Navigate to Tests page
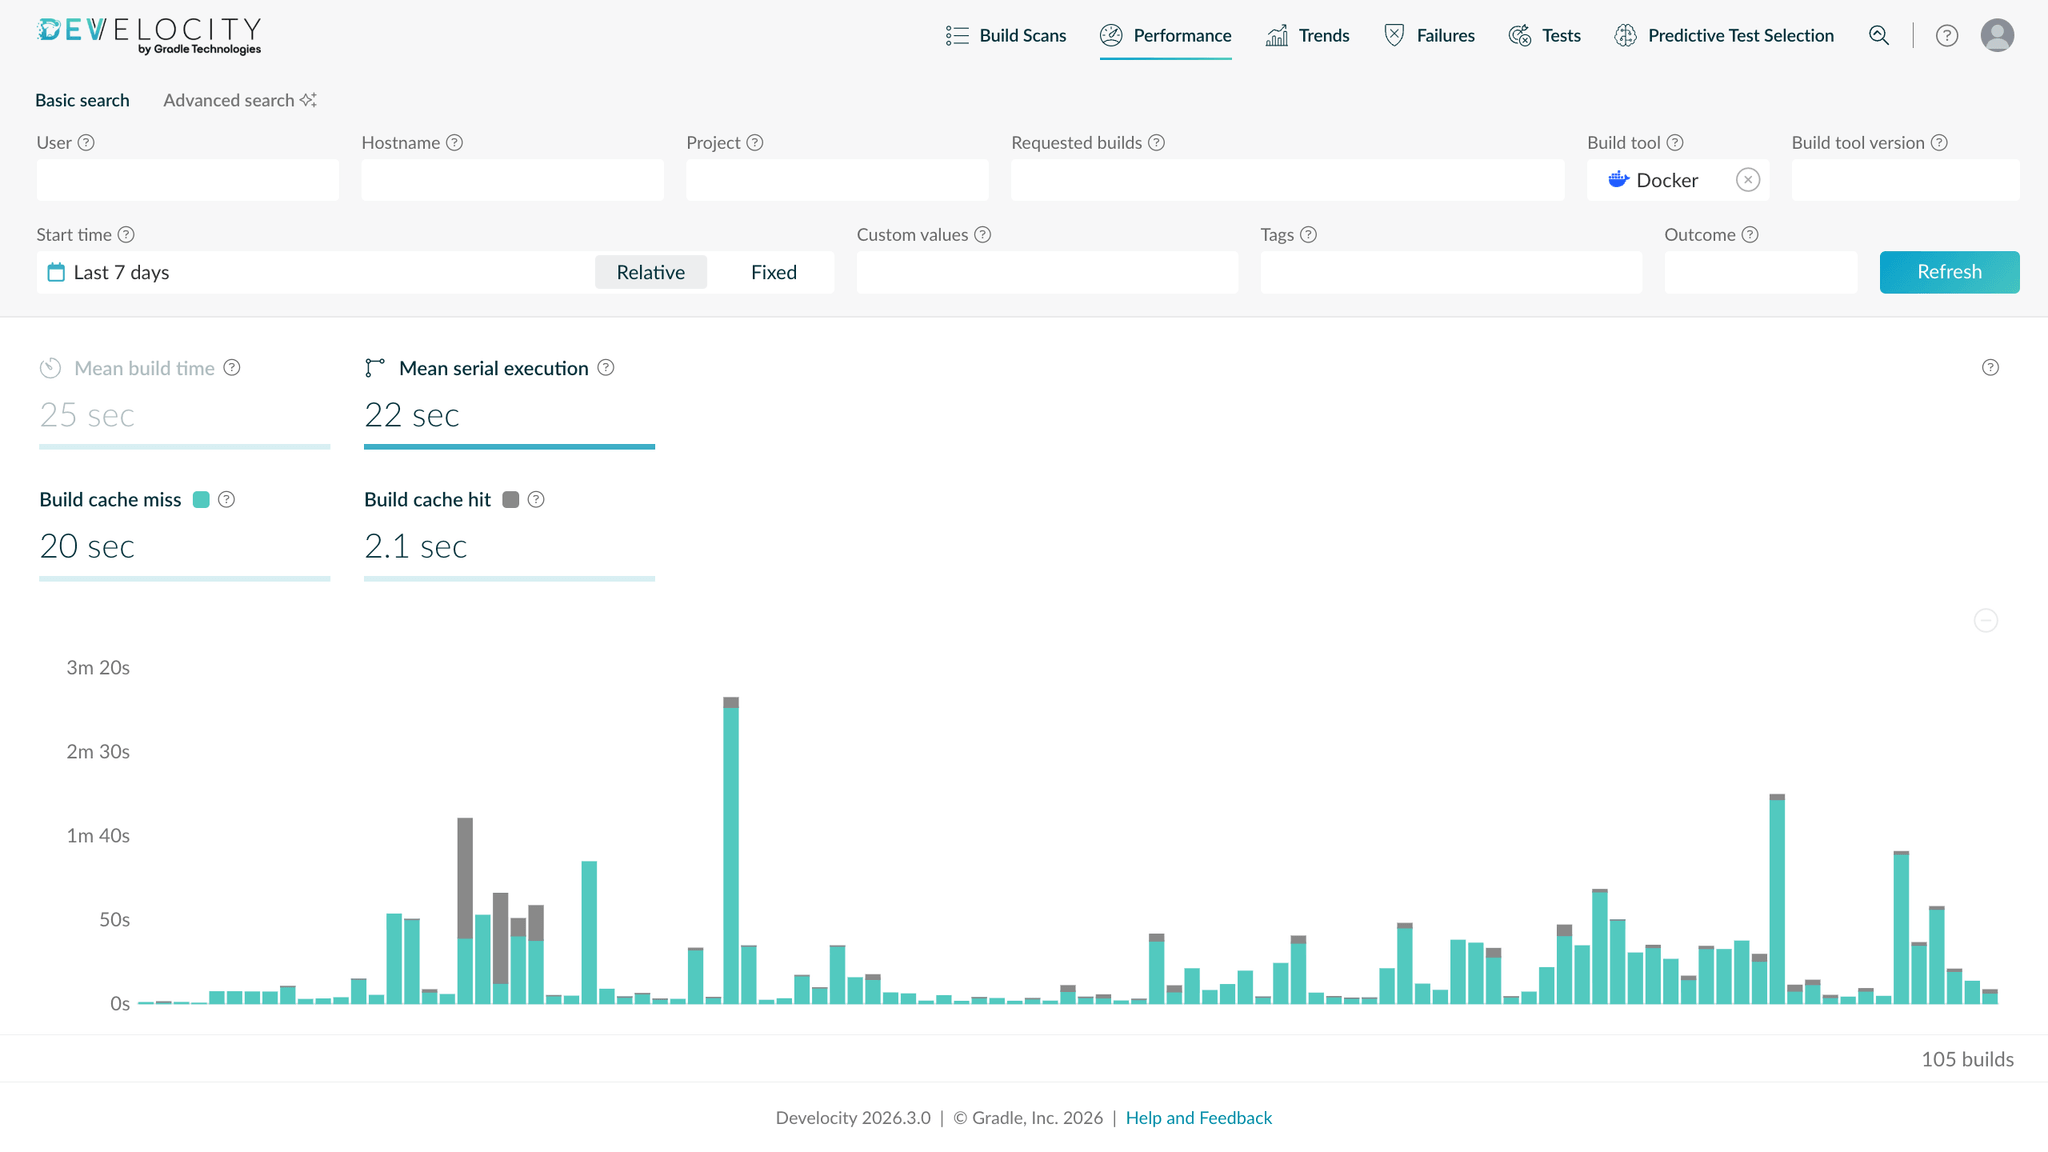Screen dimensions: 2048x1152 [x=1544, y=36]
